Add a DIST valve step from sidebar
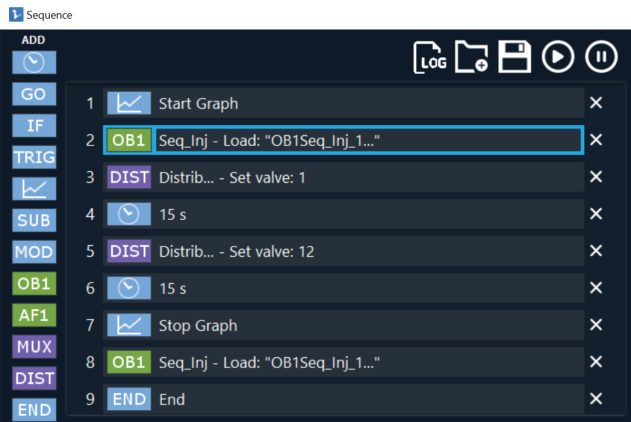This screenshot has width=631, height=422. (x=34, y=378)
